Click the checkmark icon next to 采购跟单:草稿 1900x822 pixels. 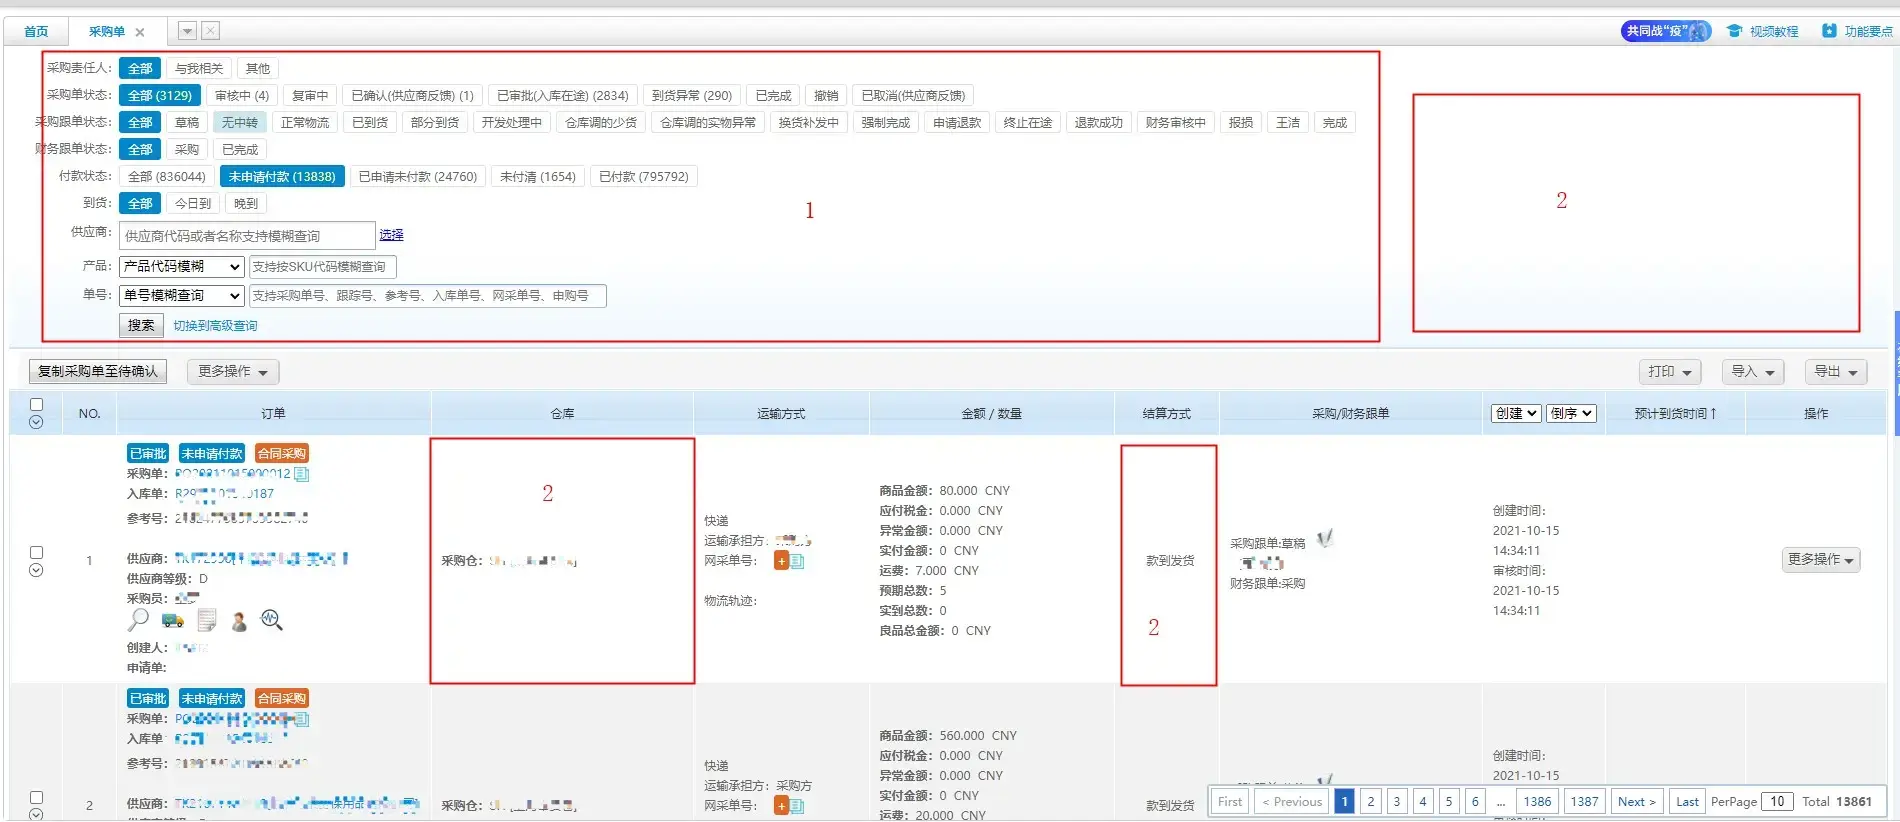(x=1325, y=539)
